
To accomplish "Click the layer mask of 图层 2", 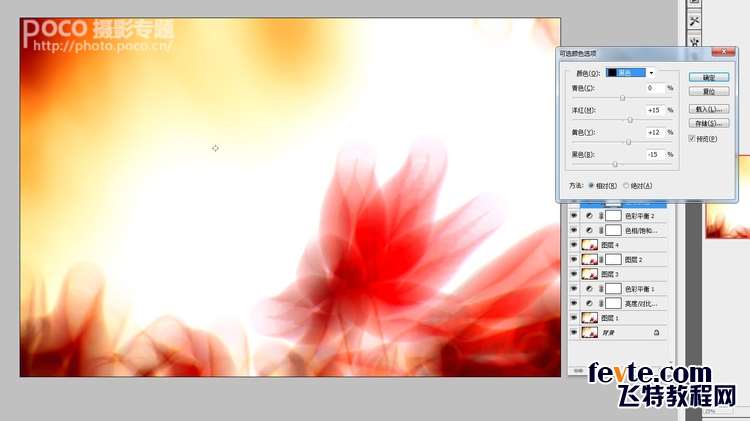I will [613, 260].
